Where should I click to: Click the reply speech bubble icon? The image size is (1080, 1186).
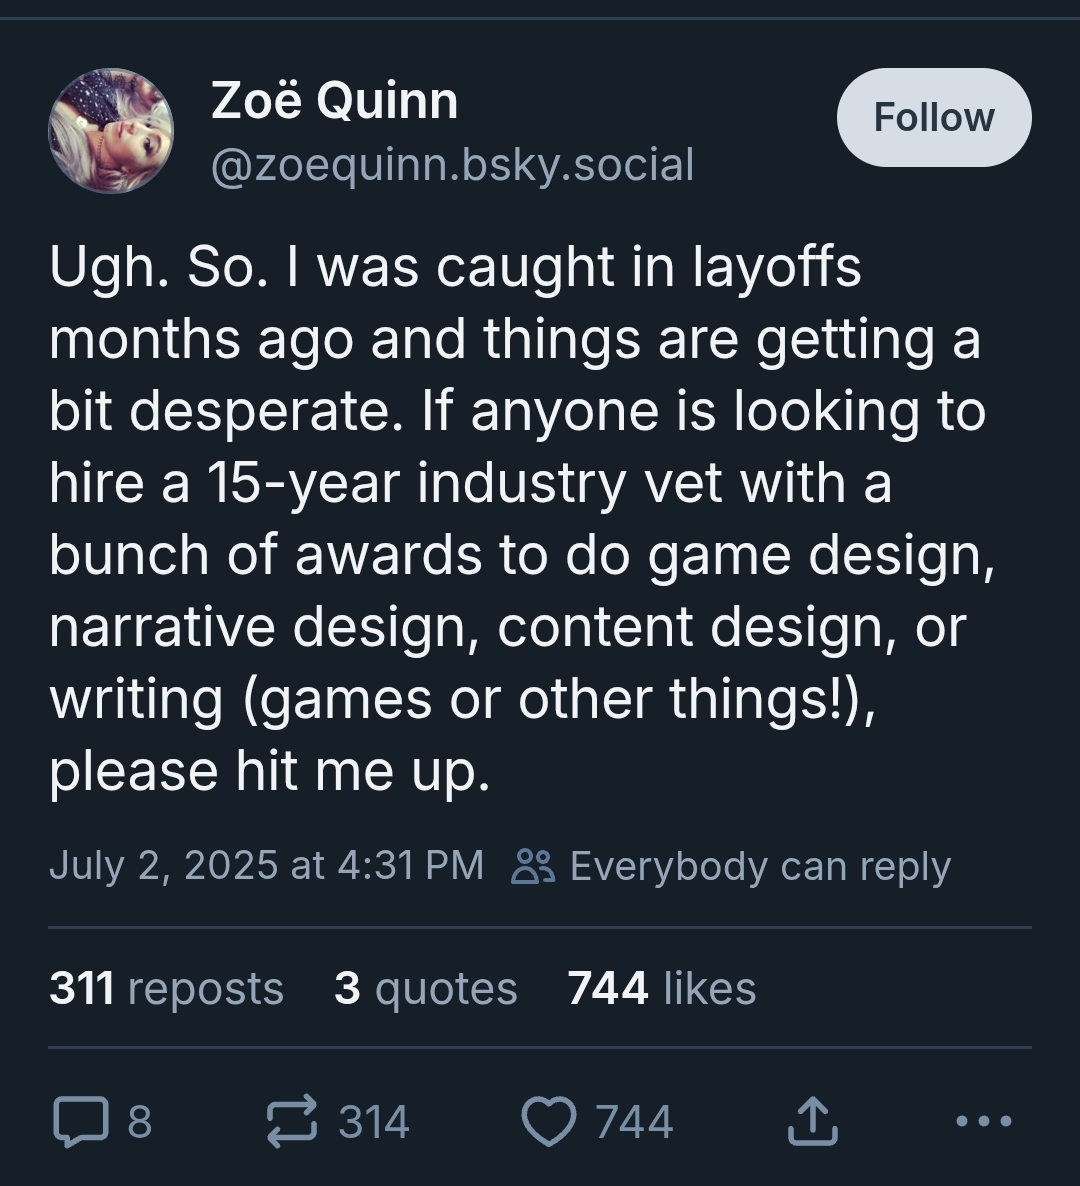78,1121
